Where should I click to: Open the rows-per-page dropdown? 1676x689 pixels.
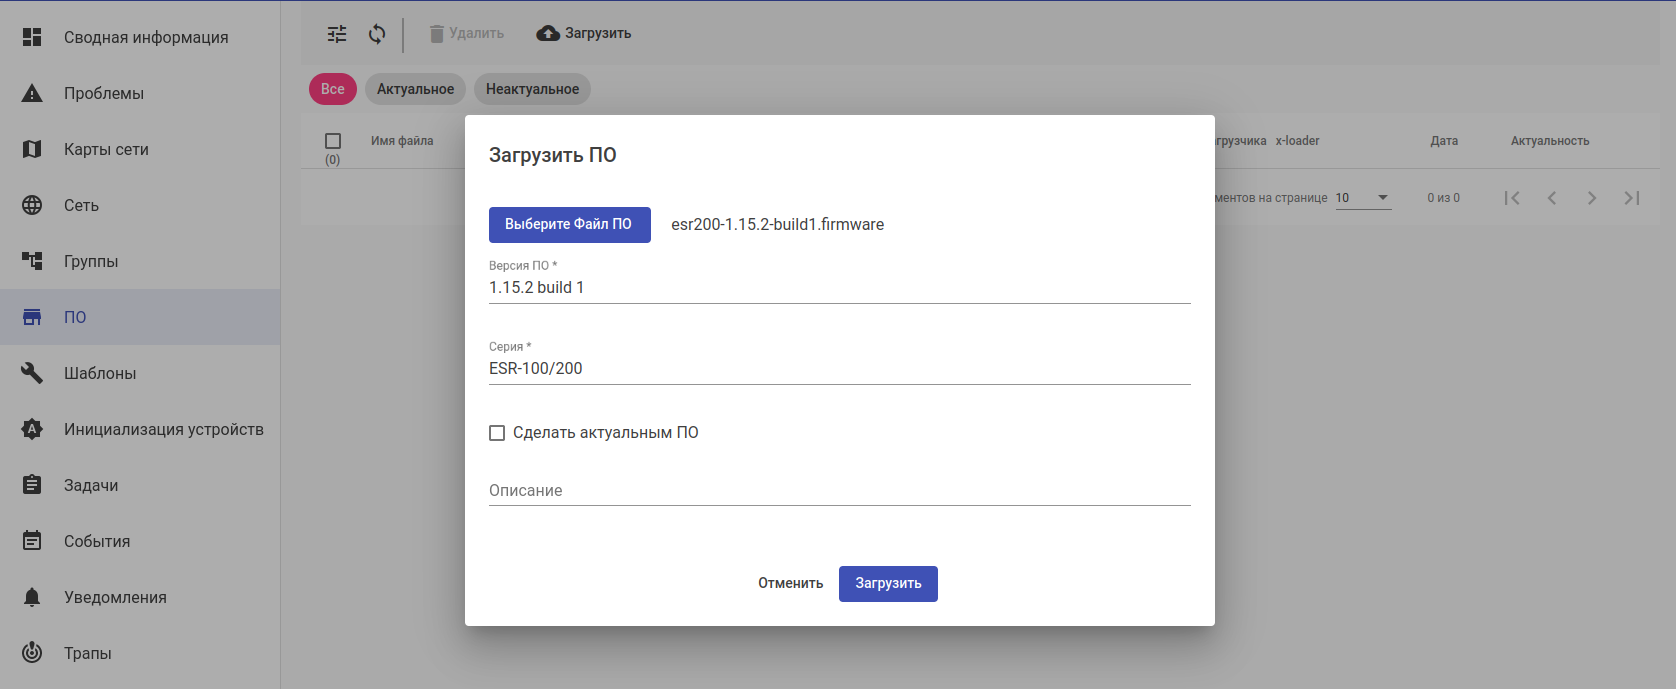pos(1363,198)
